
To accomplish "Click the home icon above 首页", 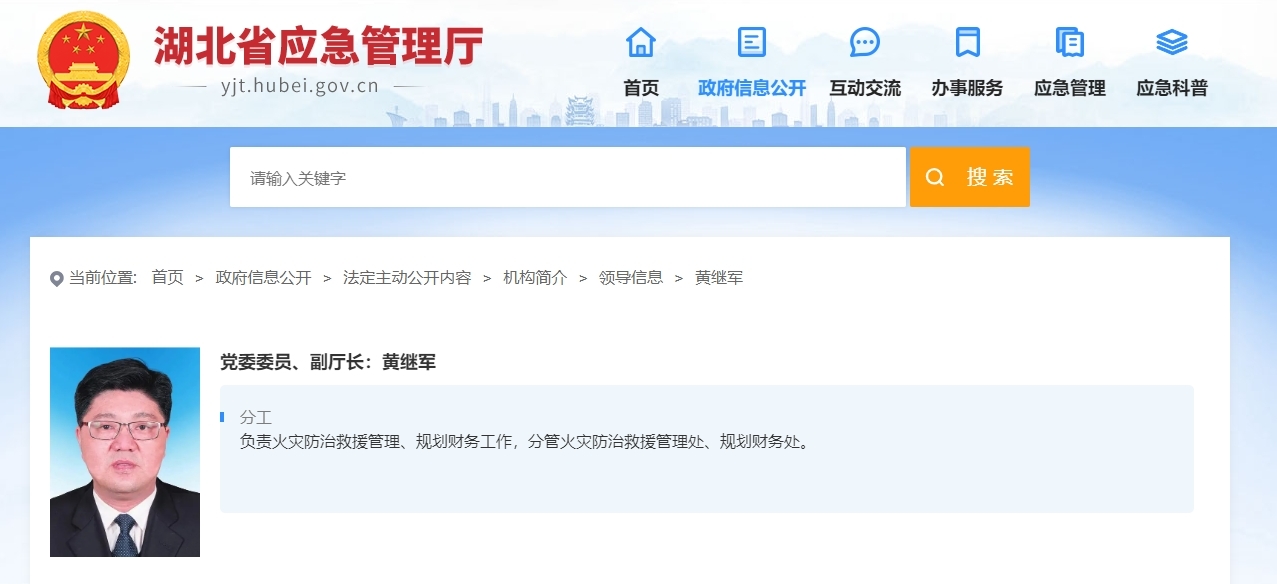I will pyautogui.click(x=641, y=42).
